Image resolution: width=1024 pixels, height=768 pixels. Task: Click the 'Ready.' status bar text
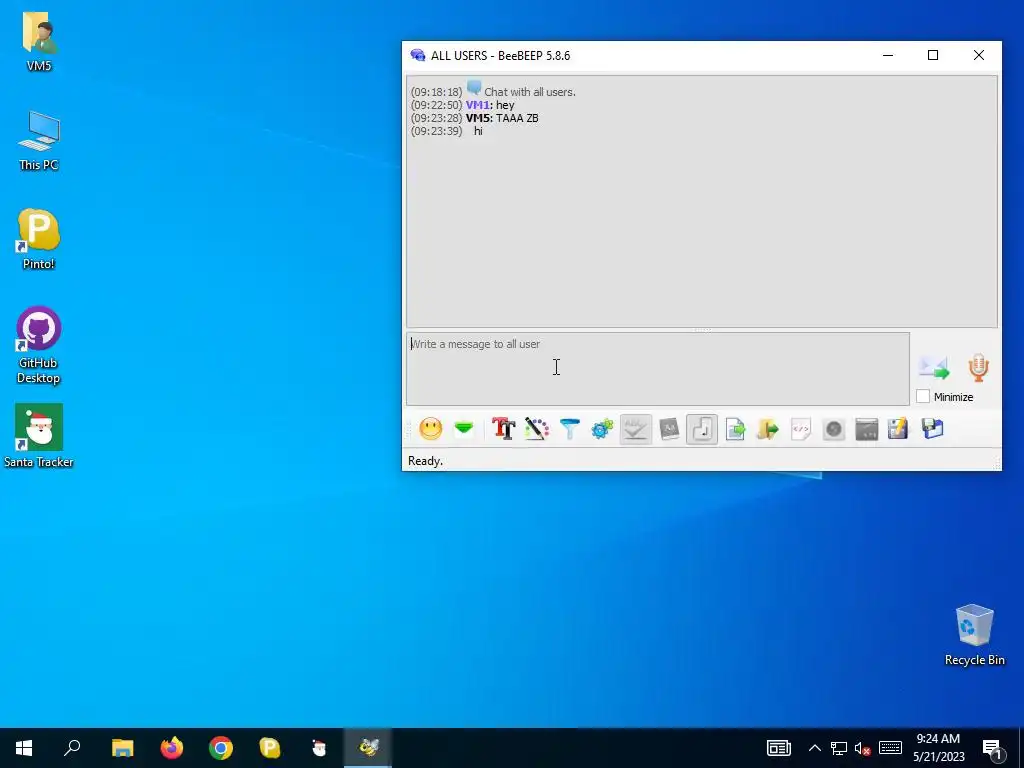pyautogui.click(x=425, y=461)
